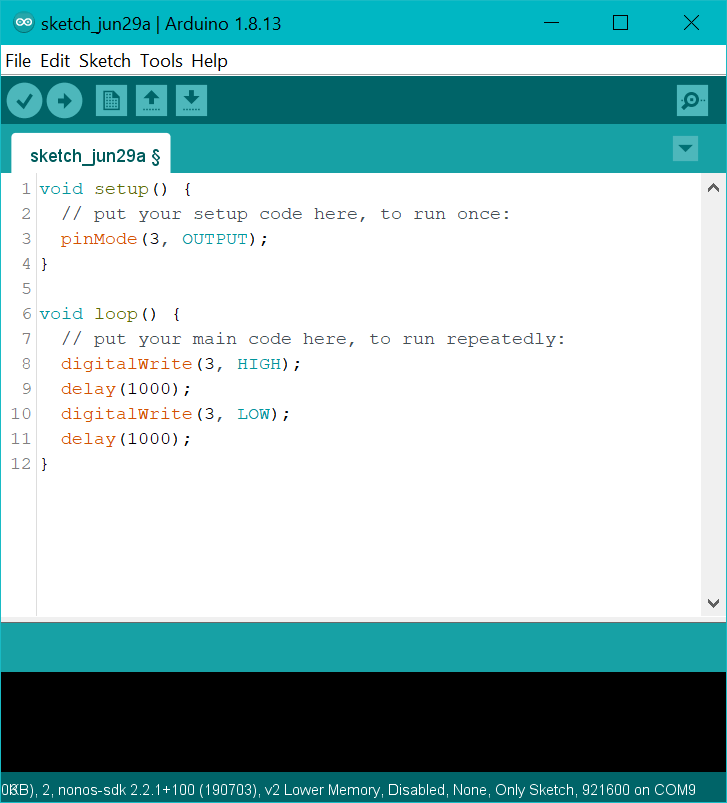Click the Verify checkmark button
This screenshot has height=803, width=727.
click(x=24, y=100)
